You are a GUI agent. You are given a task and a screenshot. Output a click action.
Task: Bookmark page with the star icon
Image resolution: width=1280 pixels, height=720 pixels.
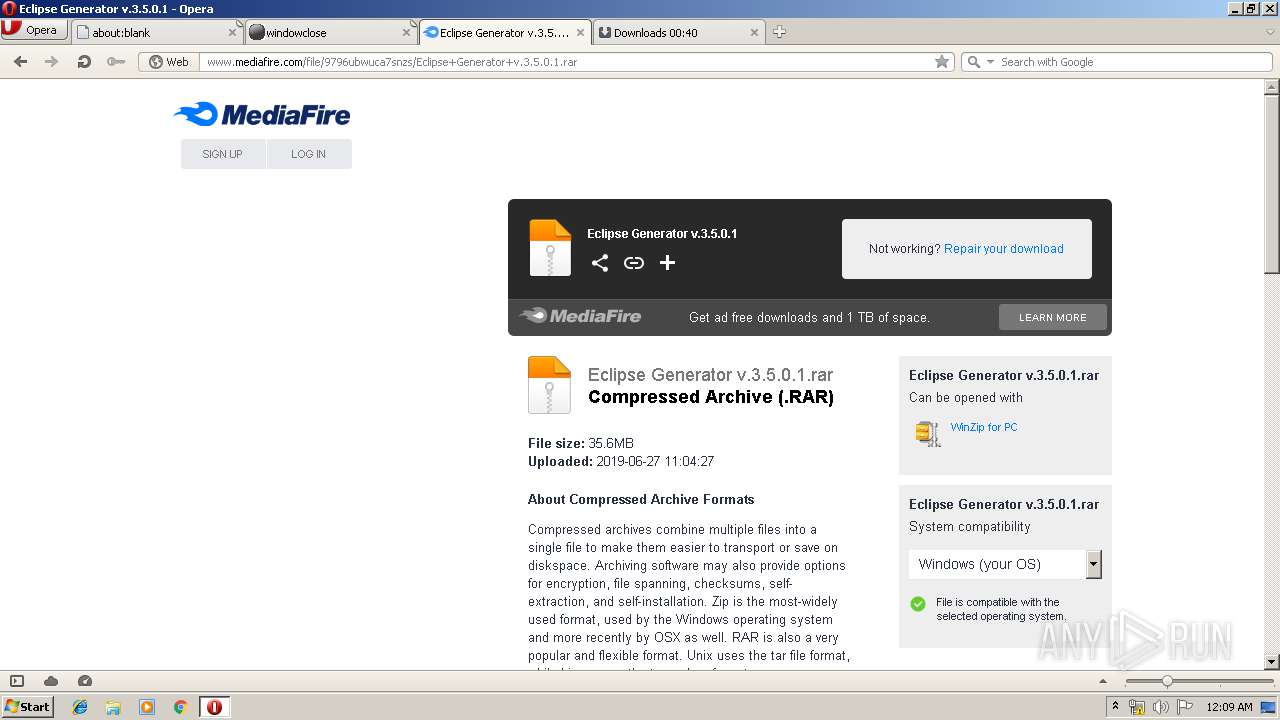pos(941,62)
